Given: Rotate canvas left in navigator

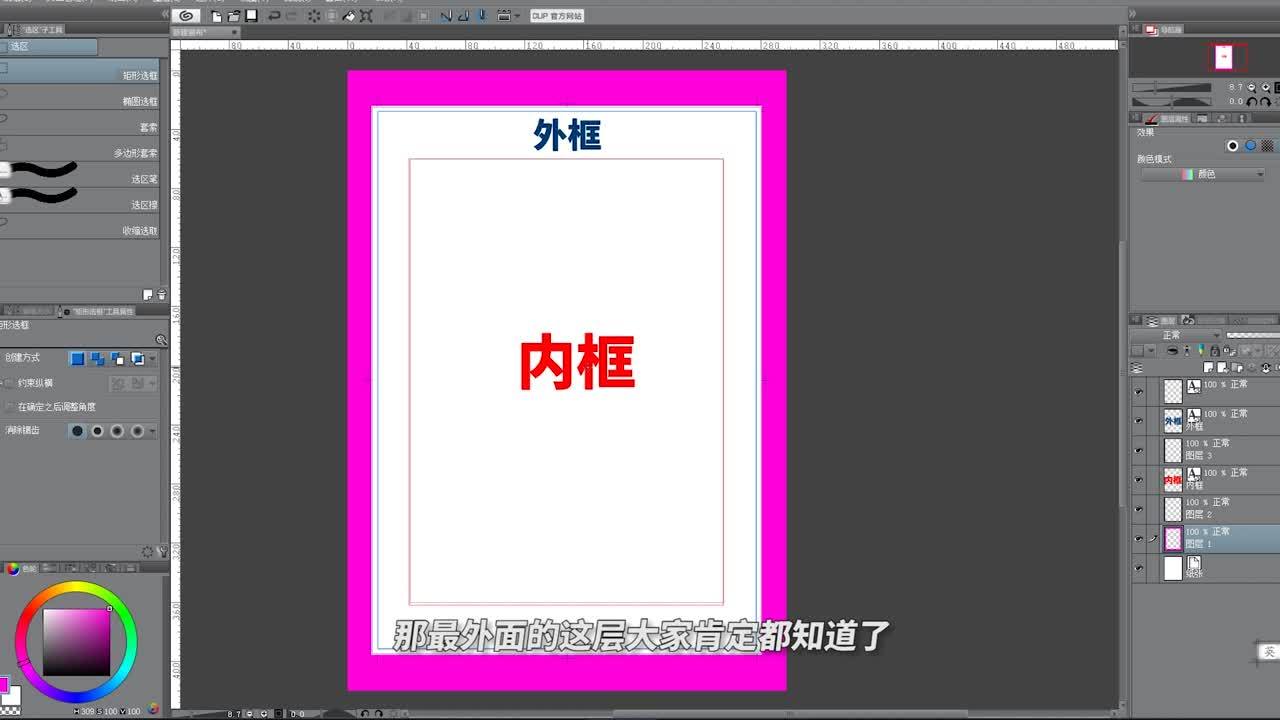Looking at the screenshot, I should pos(1253,101).
